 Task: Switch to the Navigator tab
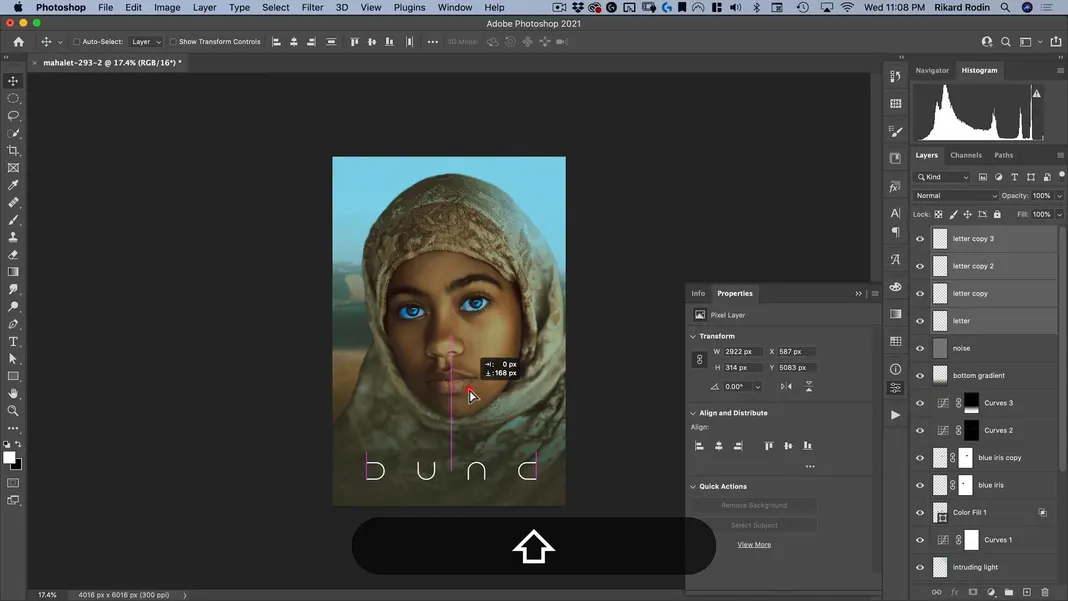[932, 70]
